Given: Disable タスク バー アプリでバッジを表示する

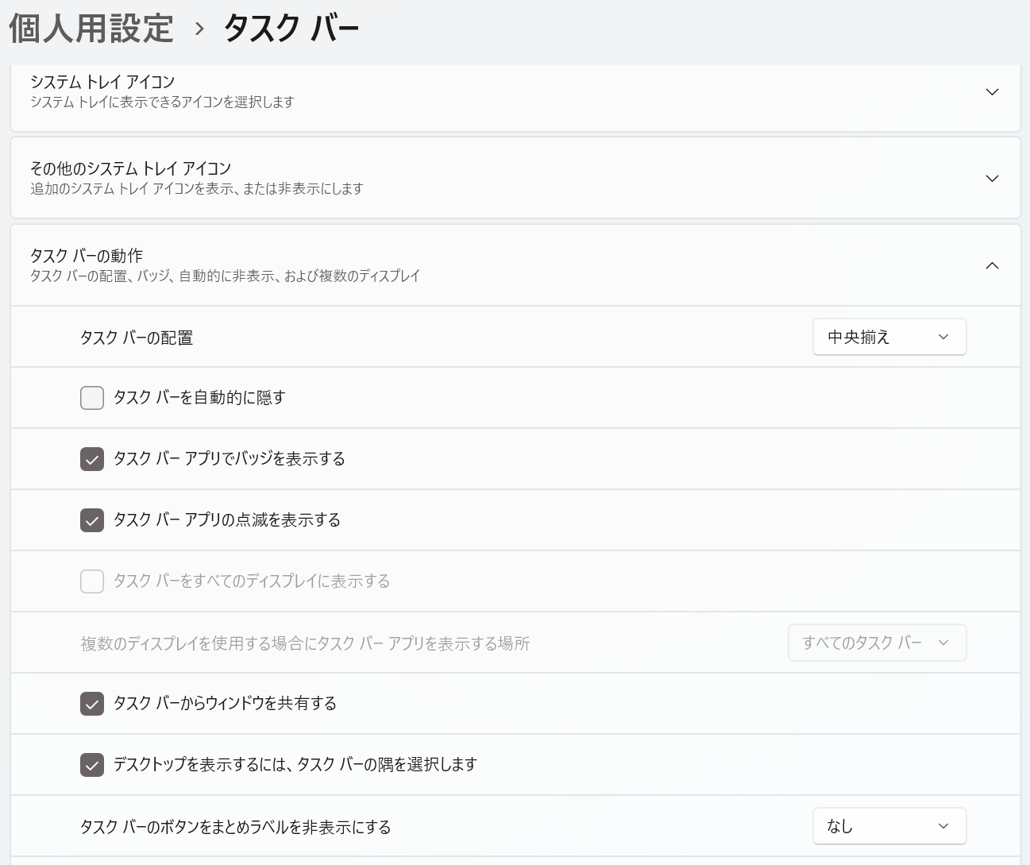Looking at the screenshot, I should [x=91, y=458].
